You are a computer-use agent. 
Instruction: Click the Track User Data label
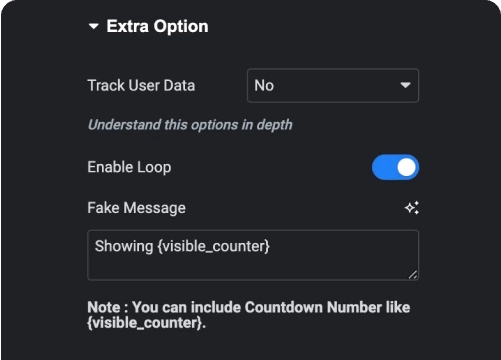[141, 85]
